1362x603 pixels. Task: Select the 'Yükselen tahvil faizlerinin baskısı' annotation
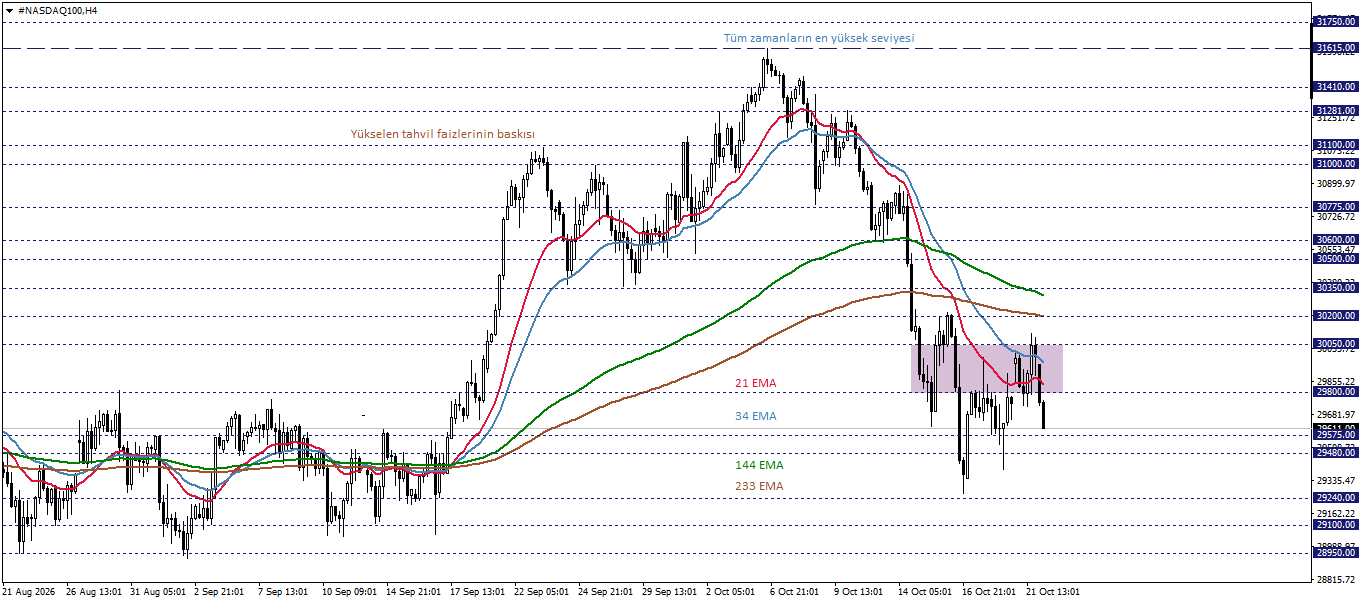[x=442, y=133]
